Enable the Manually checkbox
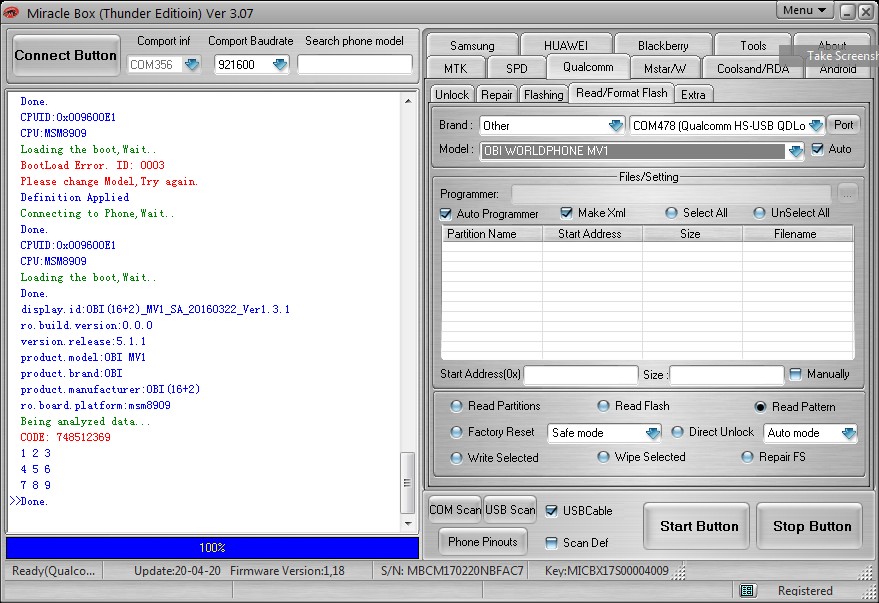This screenshot has height=603, width=879. [795, 374]
